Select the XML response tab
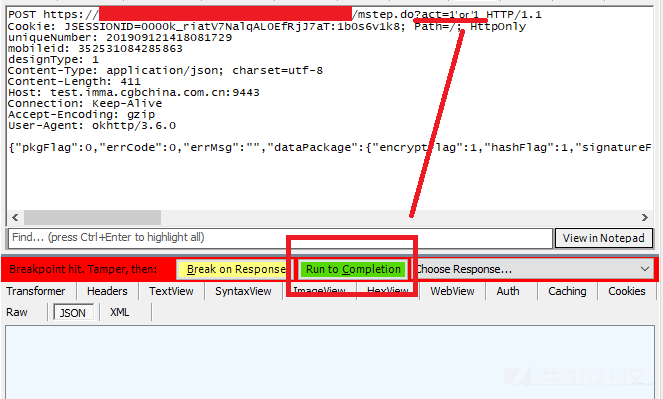Viewport: 663px width, 399px height. click(120, 312)
